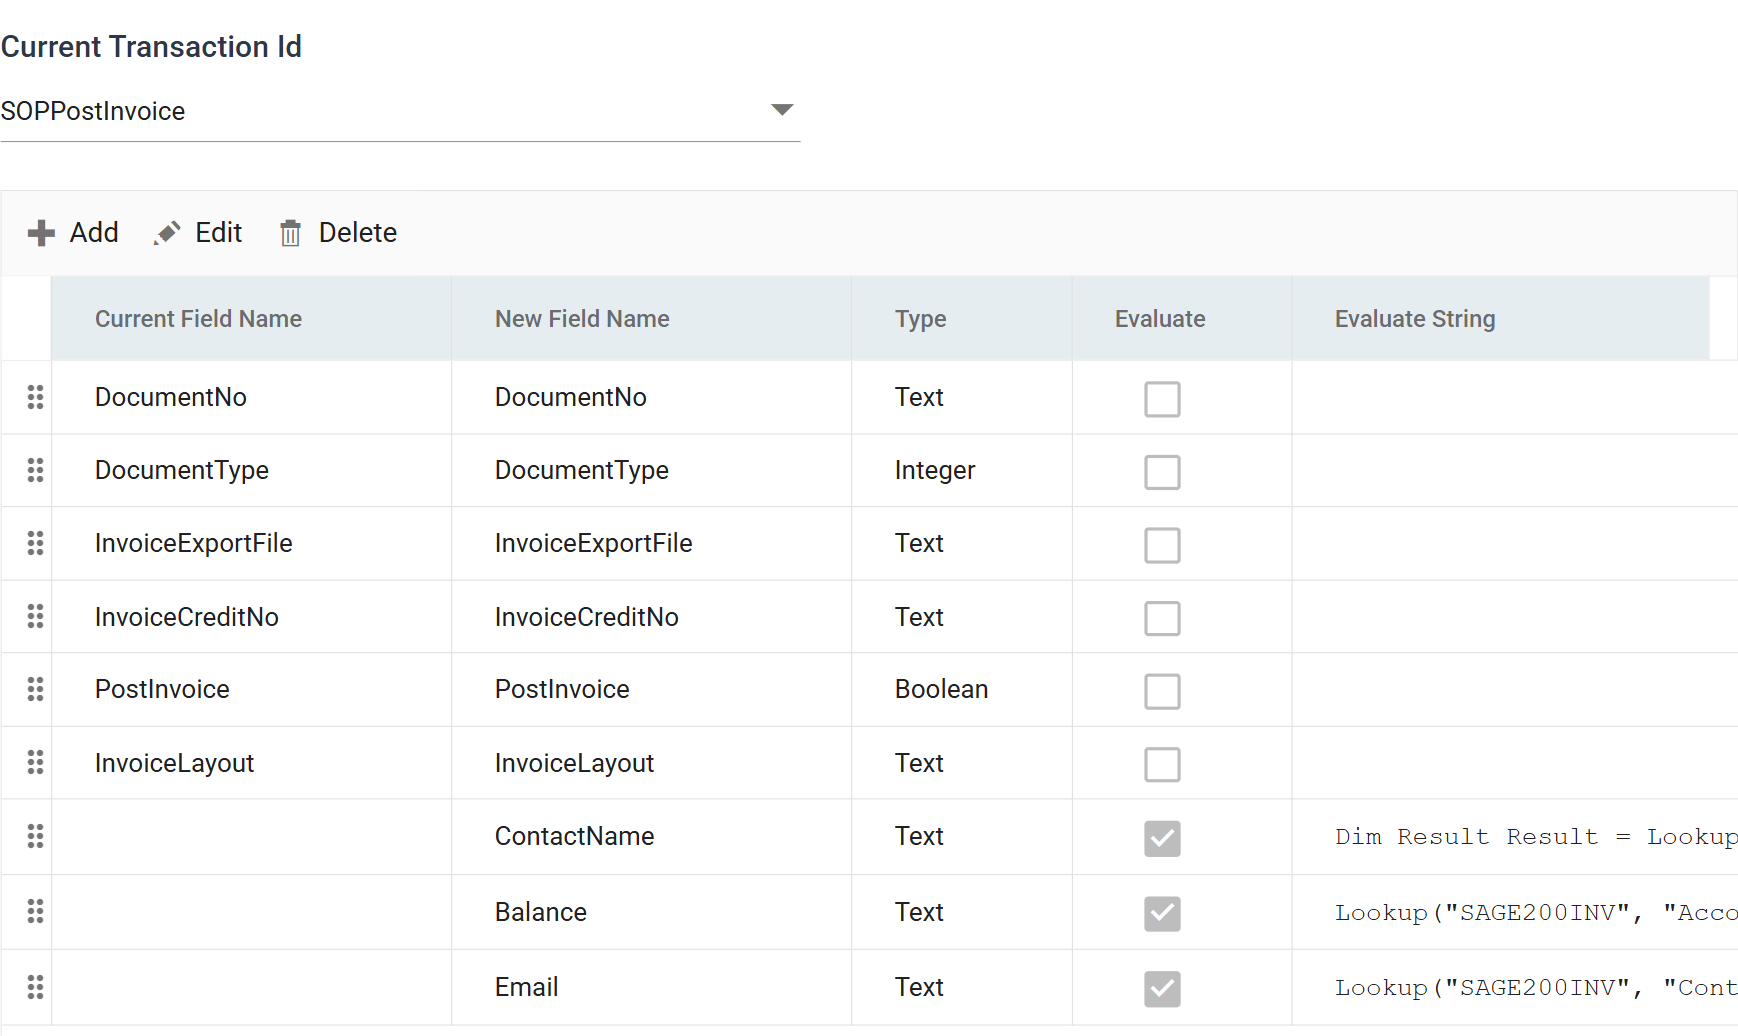Enable Evaluate checkbox for DocumentNo

coord(1162,399)
